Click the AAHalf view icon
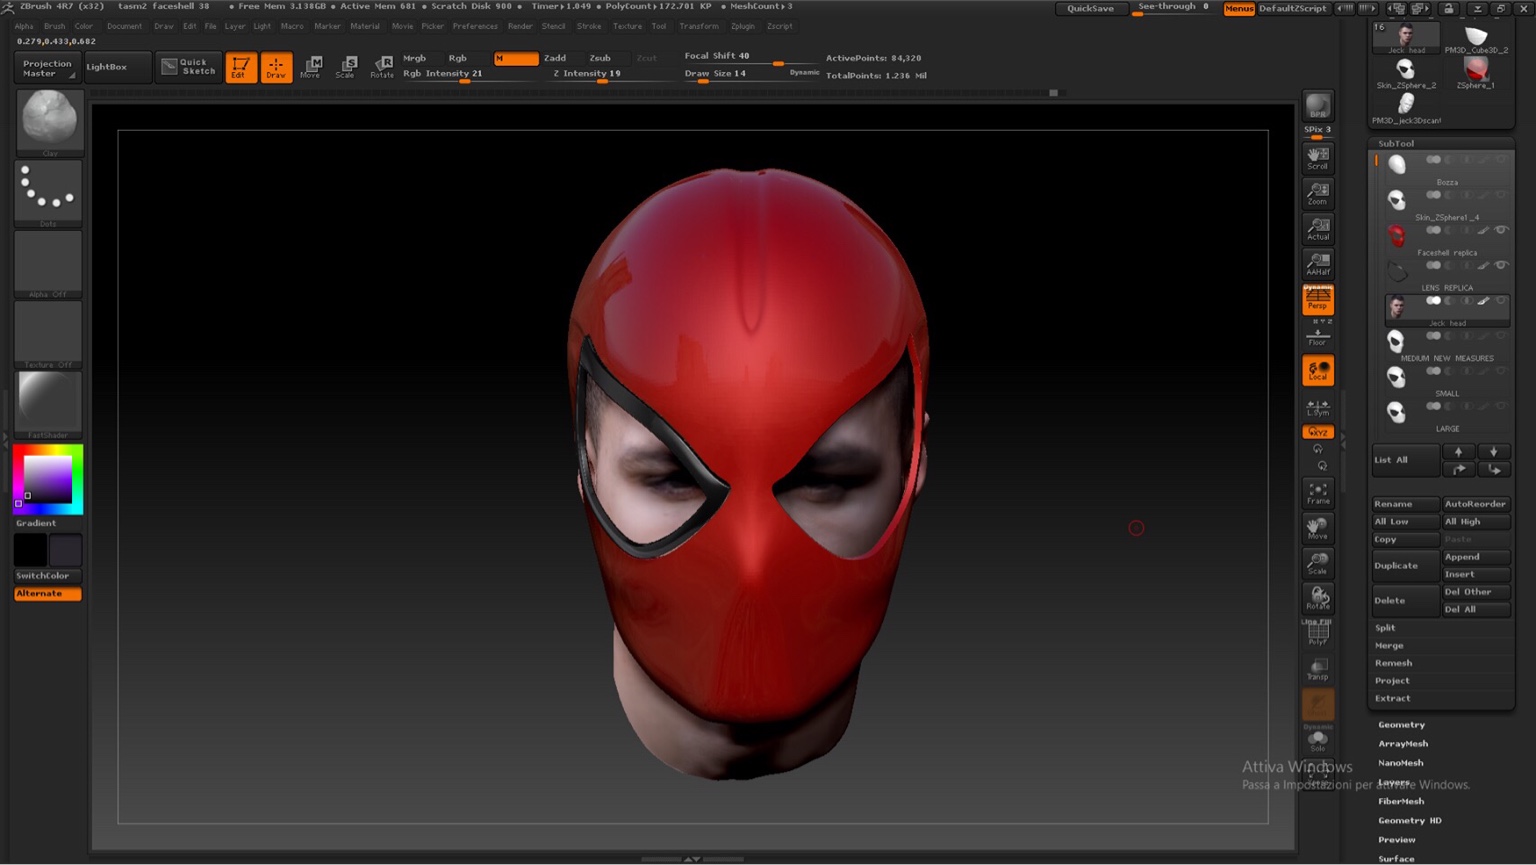This screenshot has height=865, width=1536. pyautogui.click(x=1318, y=264)
